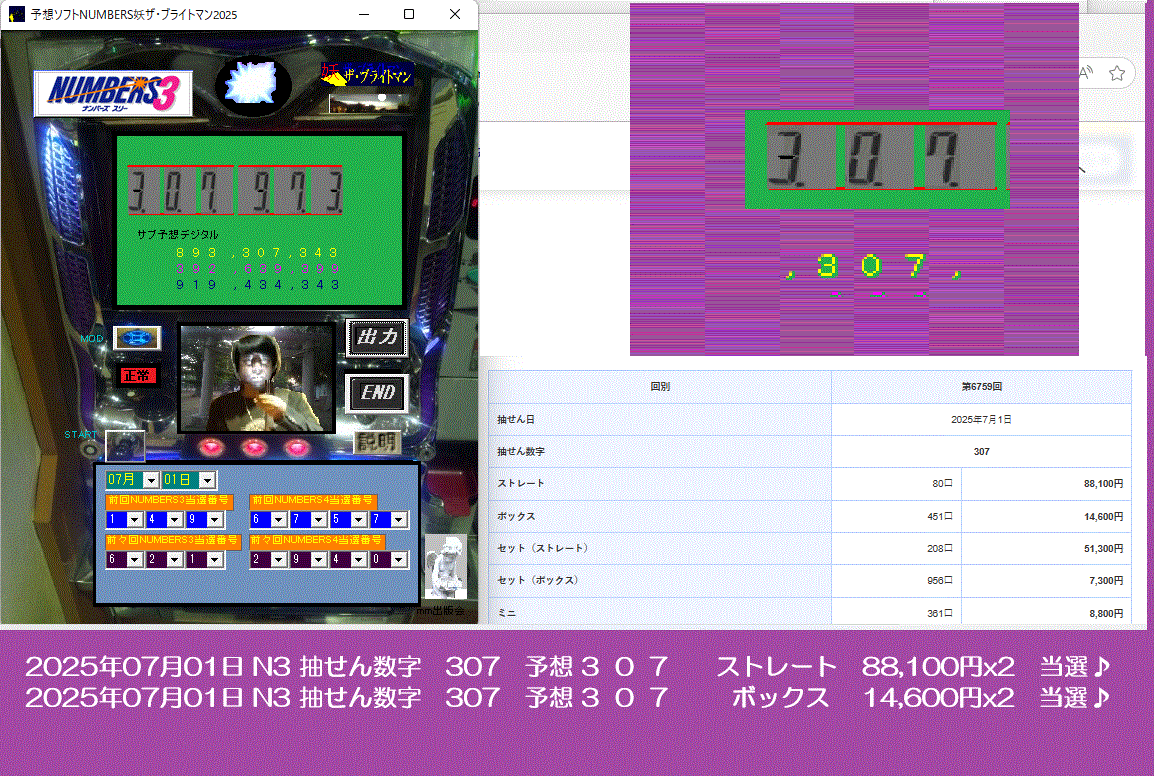Click the yellow , 3 0 7 , text
1154x776 pixels.
coord(872,267)
